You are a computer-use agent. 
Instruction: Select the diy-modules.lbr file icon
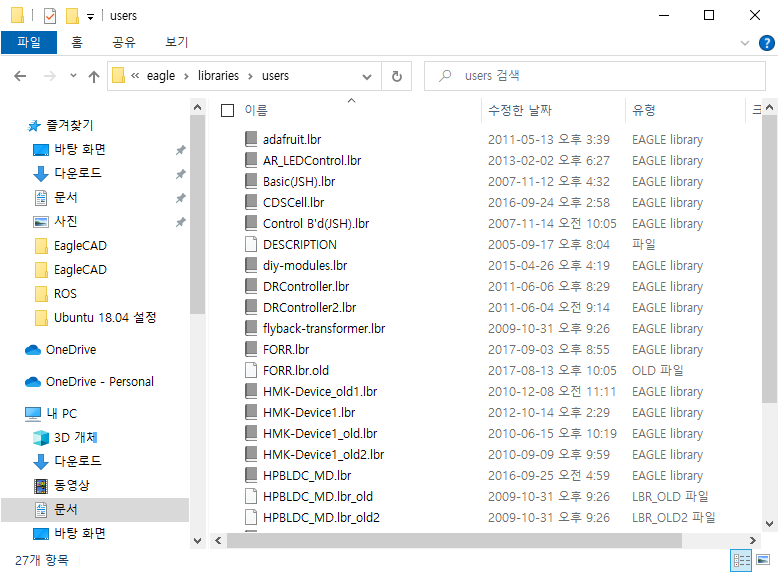251,265
